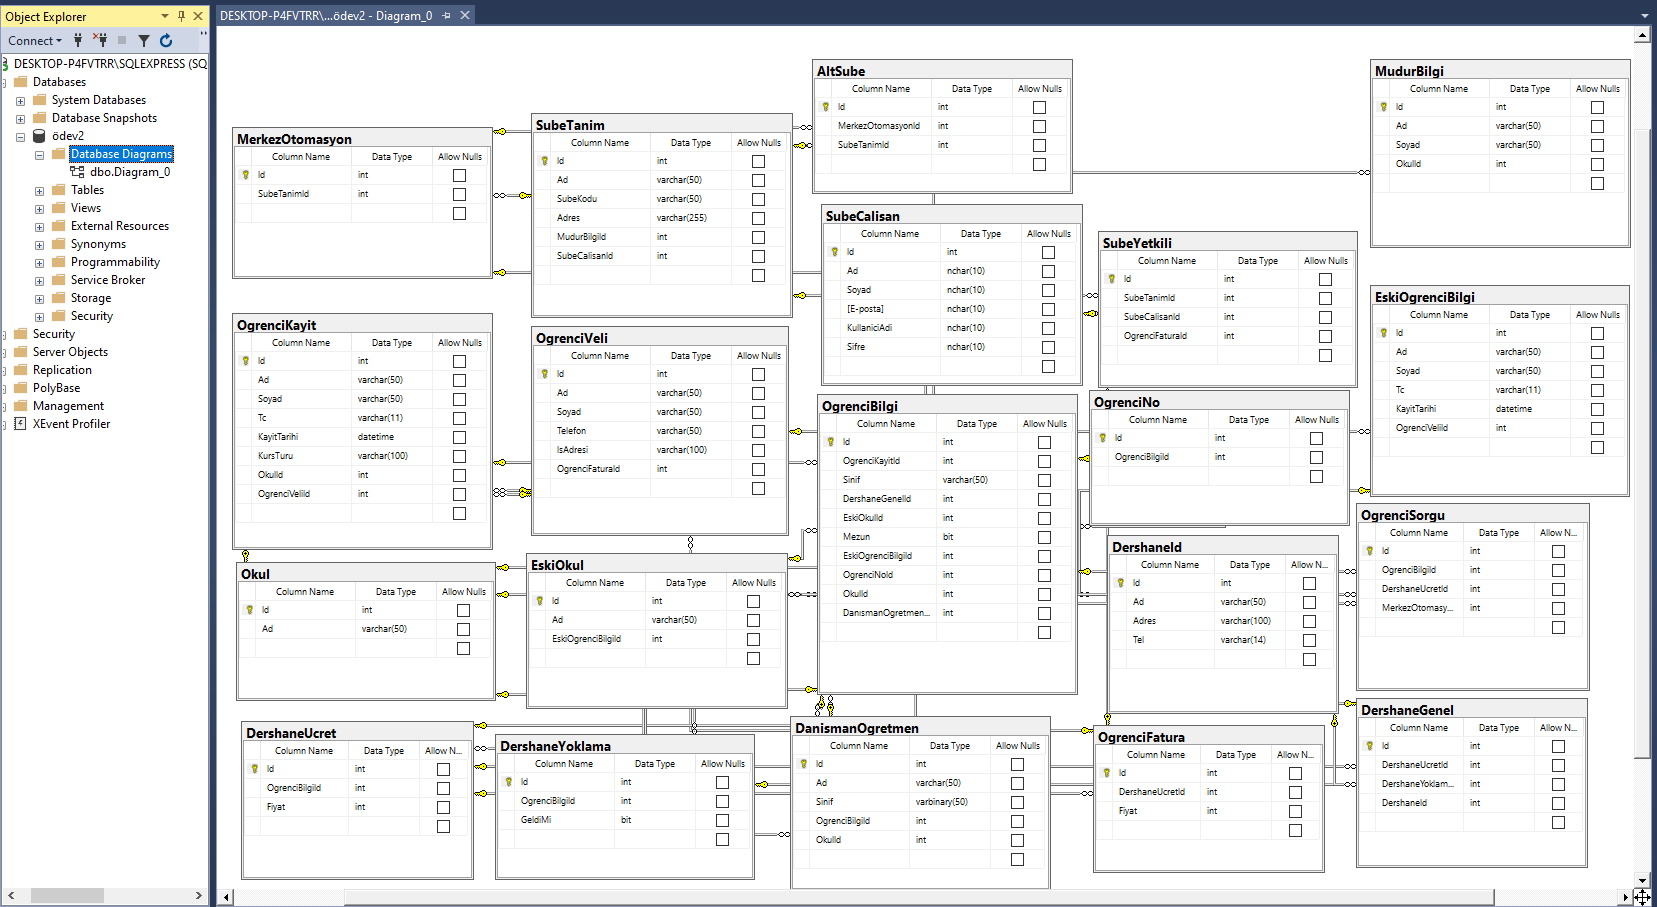Check Allow Nulls for Adres in SubeTanim
This screenshot has height=907, width=1657.
tap(758, 218)
